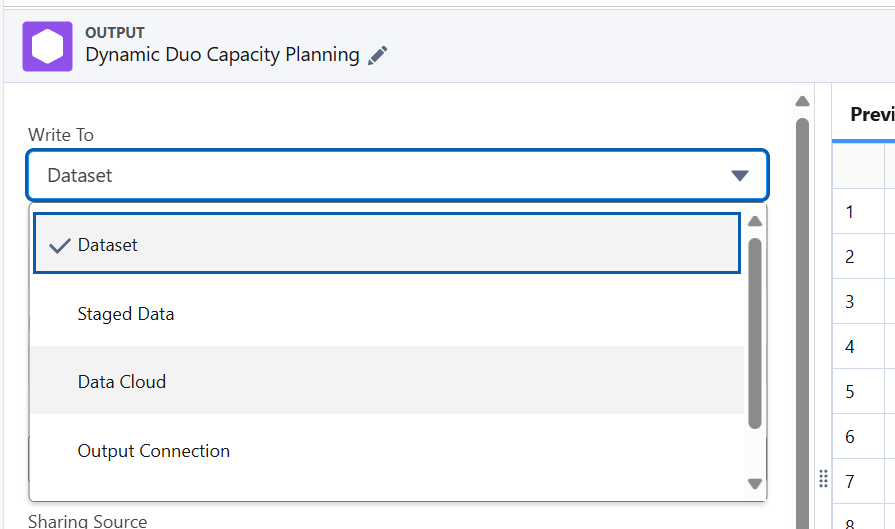
Task: Select row 4 header in preview
Action: [850, 347]
